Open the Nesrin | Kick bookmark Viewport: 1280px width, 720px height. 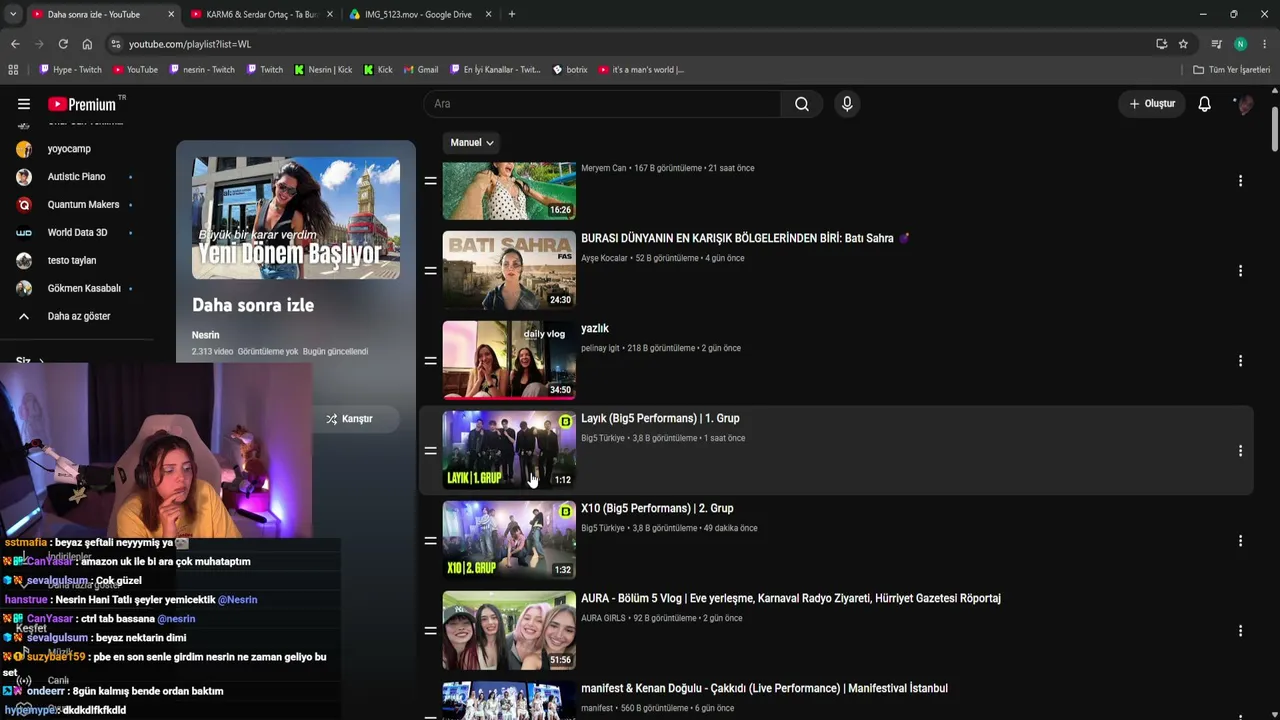click(322, 70)
